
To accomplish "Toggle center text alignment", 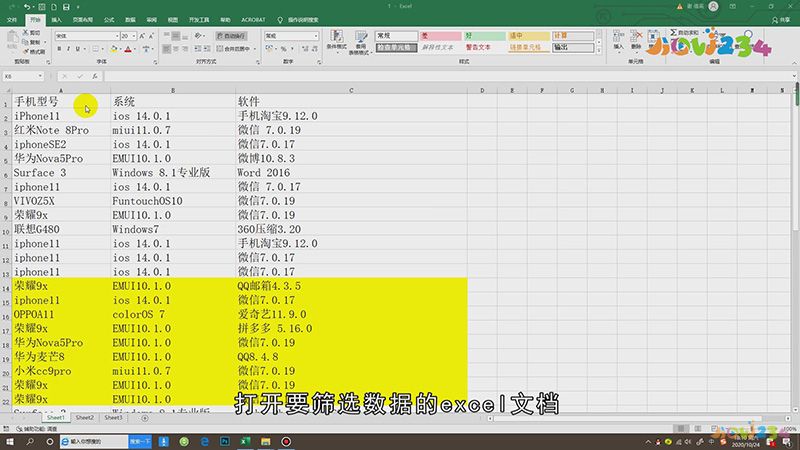I will pyautogui.click(x=176, y=49).
